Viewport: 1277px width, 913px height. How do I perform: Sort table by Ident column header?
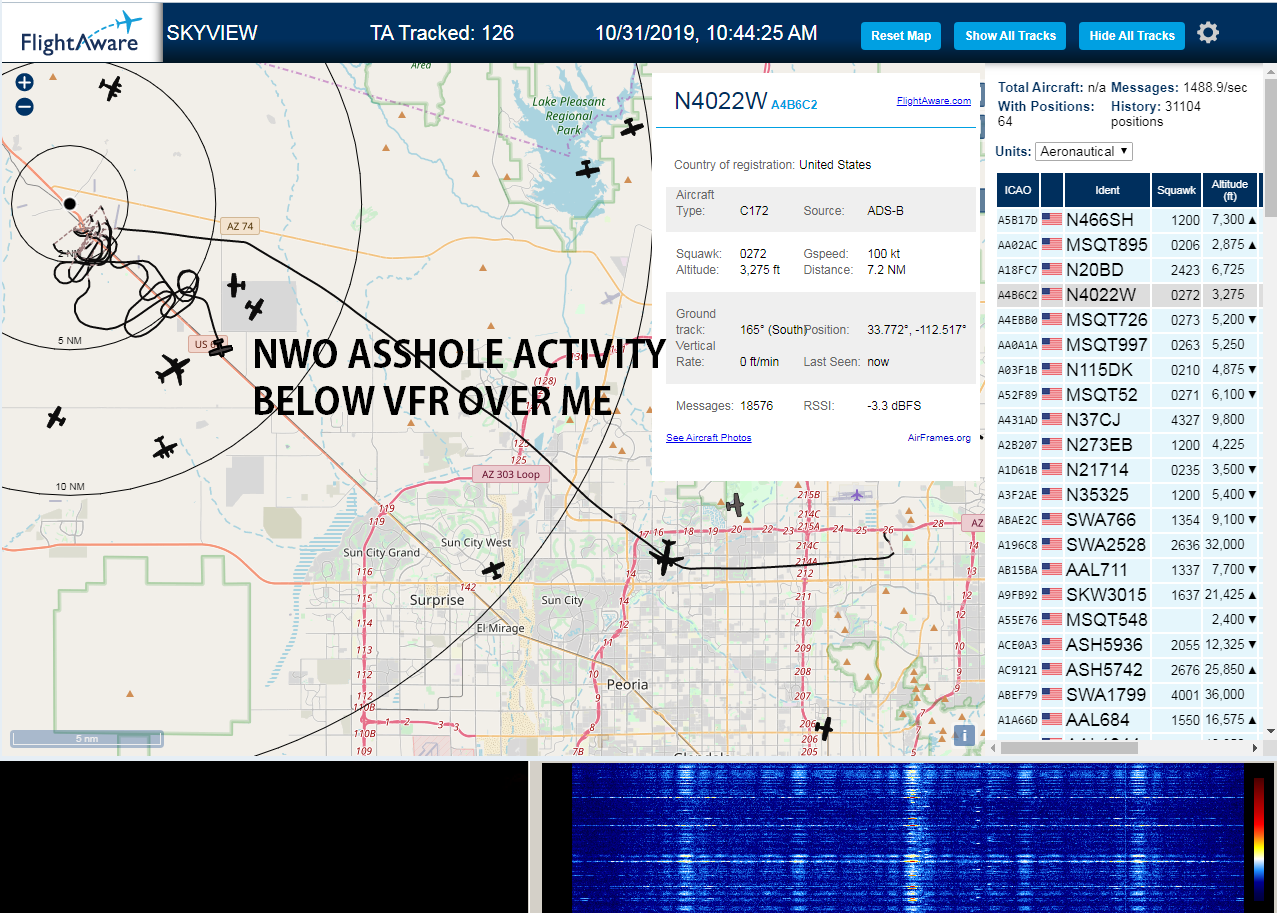[1107, 189]
